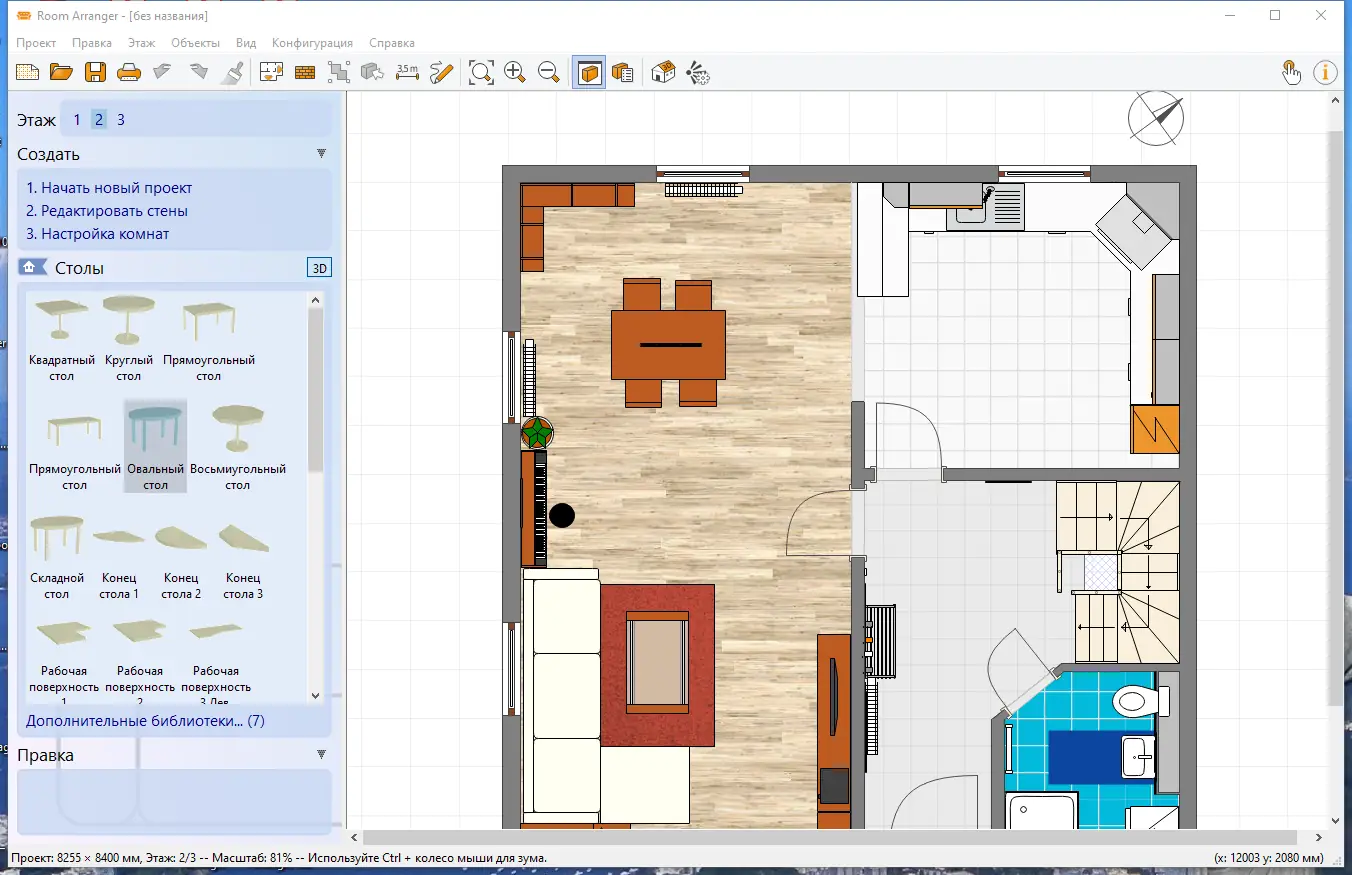Open Дополнительные библиотеки link

[x=145, y=721]
